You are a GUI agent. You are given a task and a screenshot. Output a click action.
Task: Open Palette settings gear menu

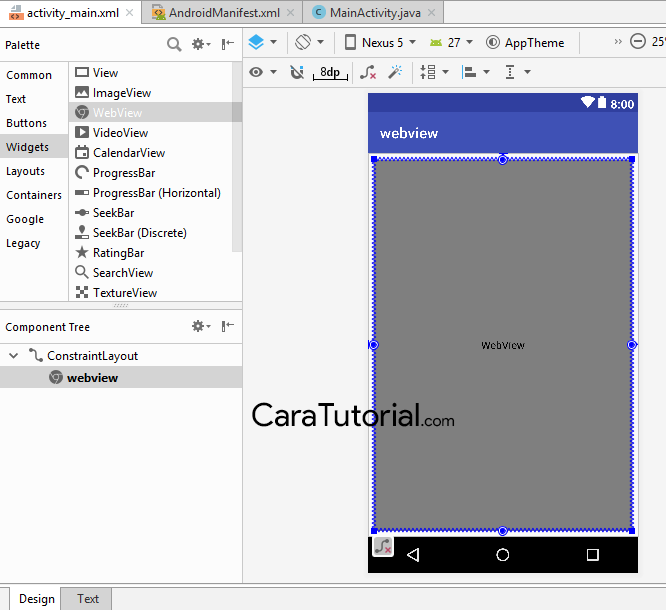[200, 44]
